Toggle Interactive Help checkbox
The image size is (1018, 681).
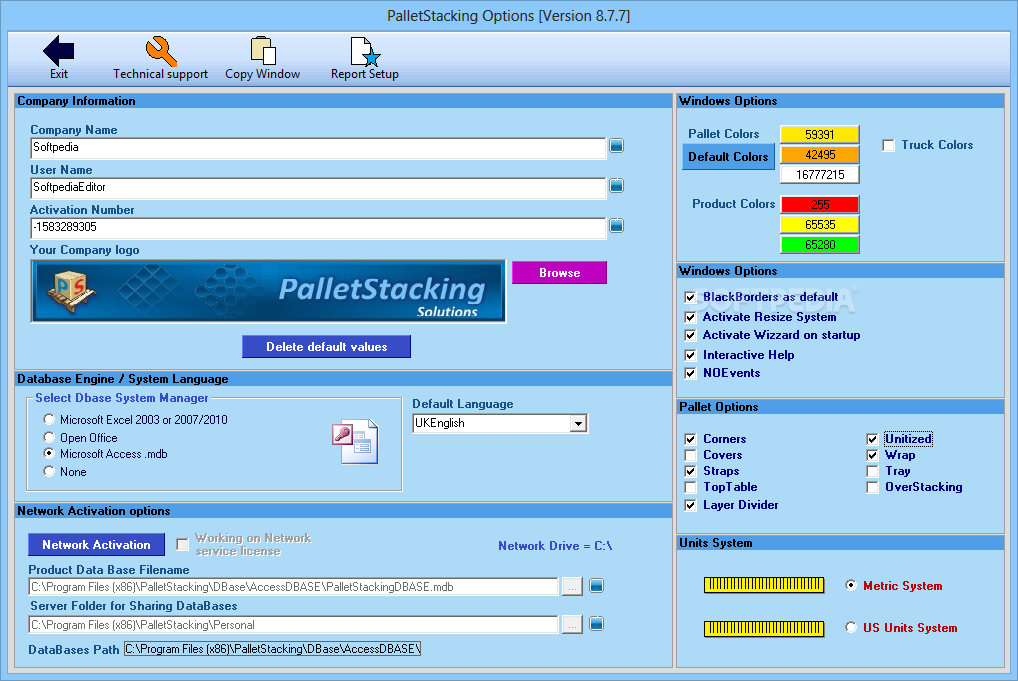coord(690,355)
